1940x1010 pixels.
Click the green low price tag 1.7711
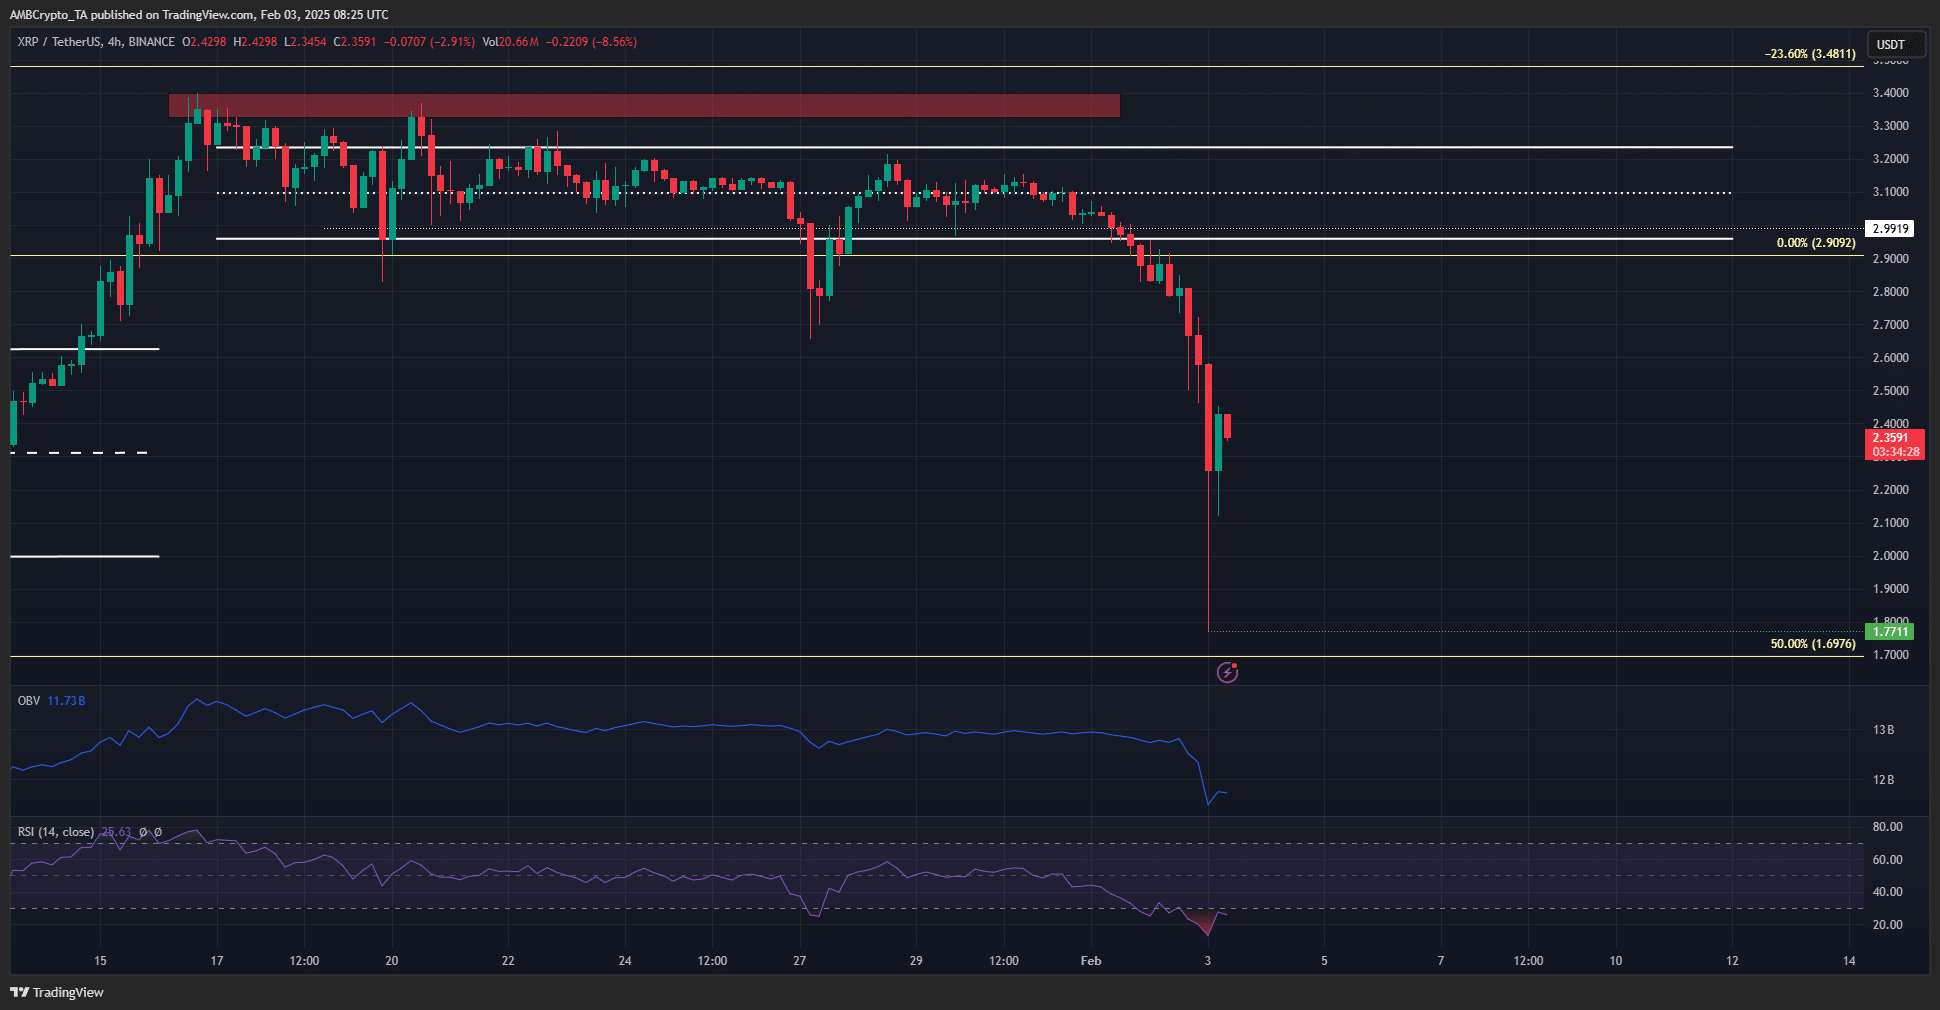click(x=1888, y=631)
